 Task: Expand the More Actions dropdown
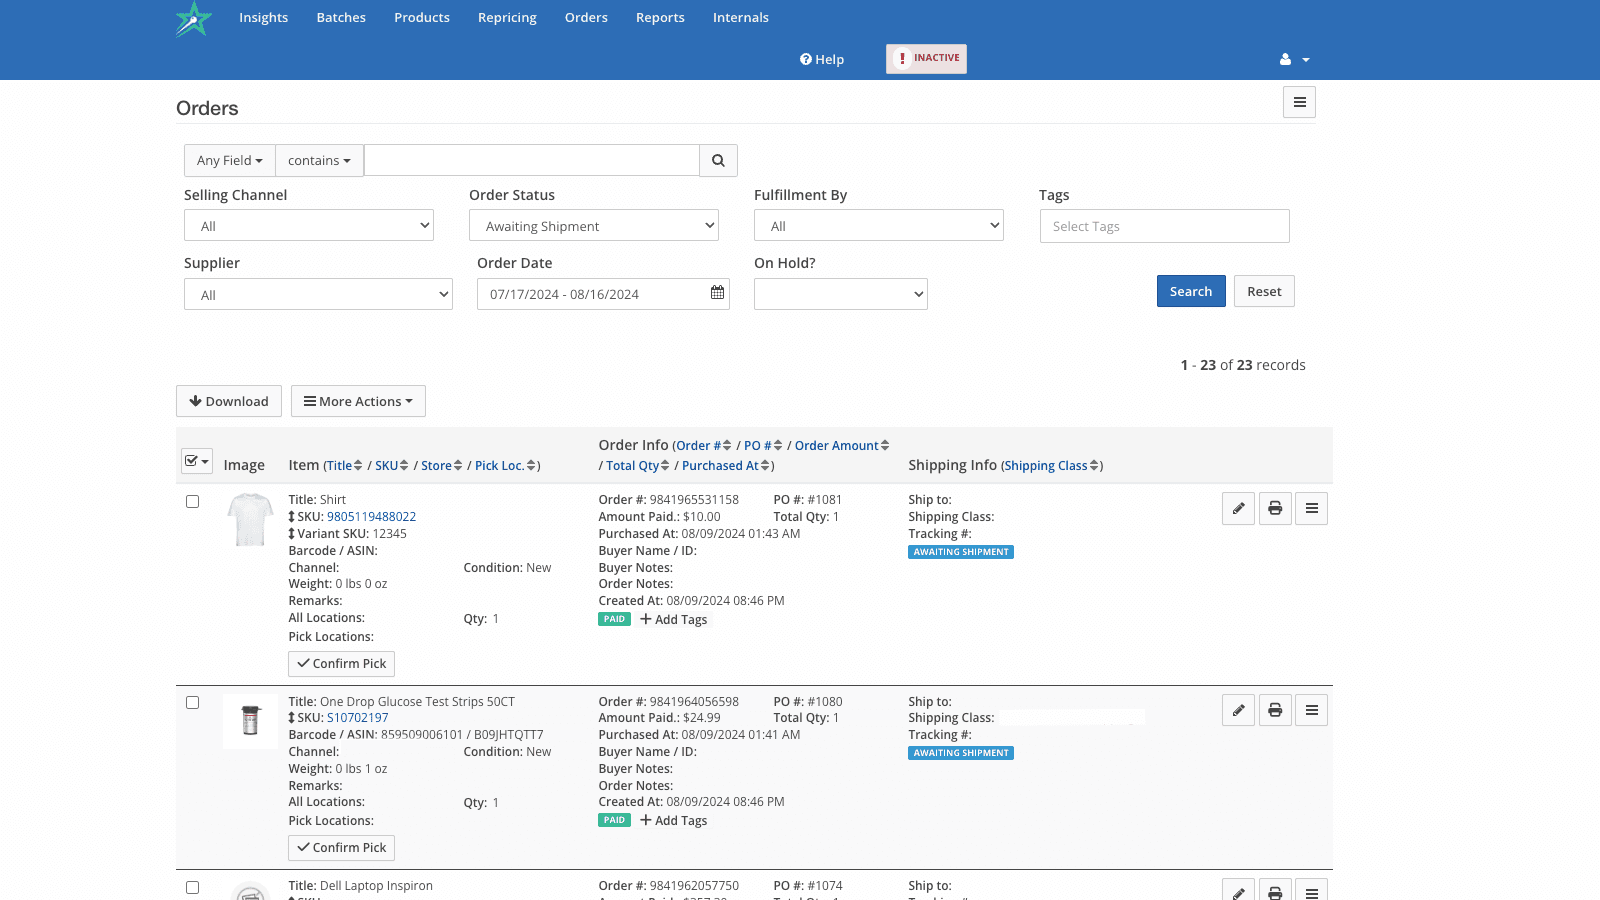[358, 401]
